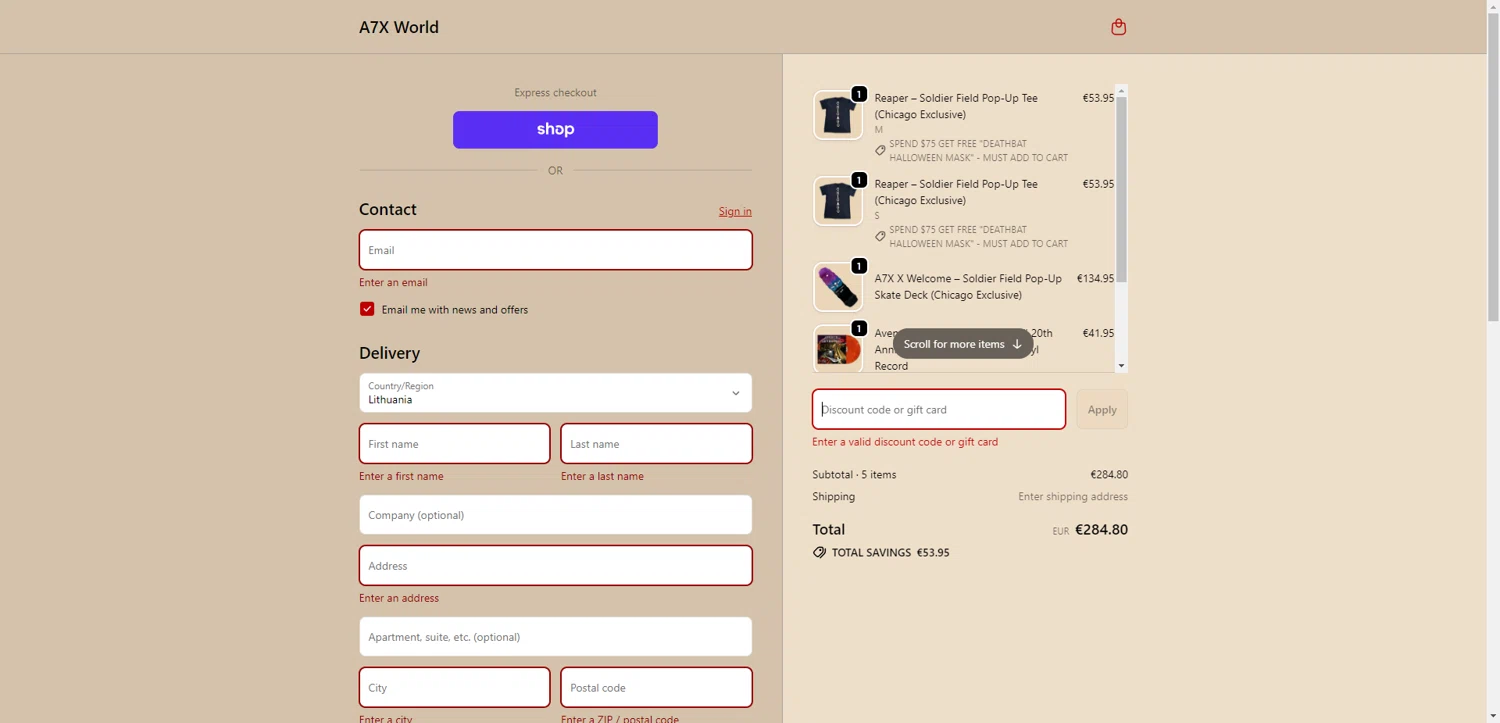
Task: Click quantity badge on size M tee
Action: [x=859, y=94]
